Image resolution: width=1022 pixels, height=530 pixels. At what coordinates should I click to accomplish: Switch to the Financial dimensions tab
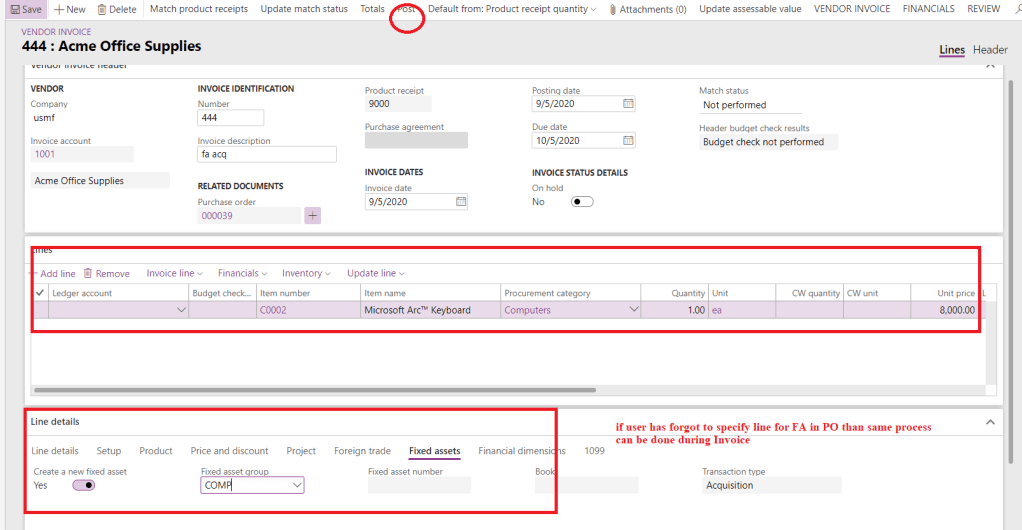(521, 451)
